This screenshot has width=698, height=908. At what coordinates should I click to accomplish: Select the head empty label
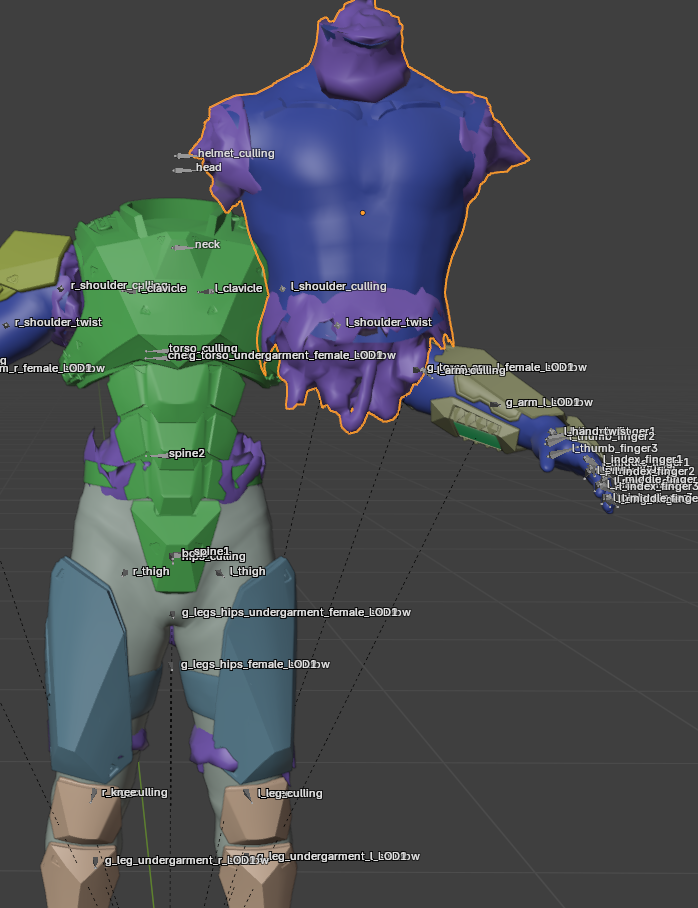[209, 167]
